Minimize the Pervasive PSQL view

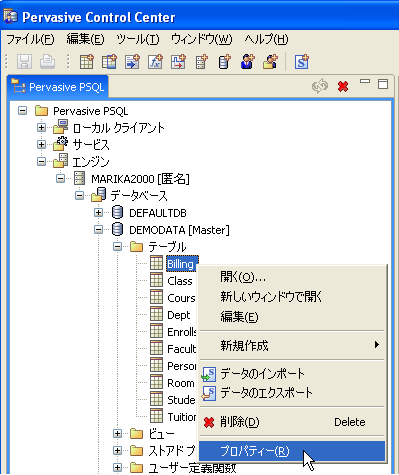(x=365, y=82)
